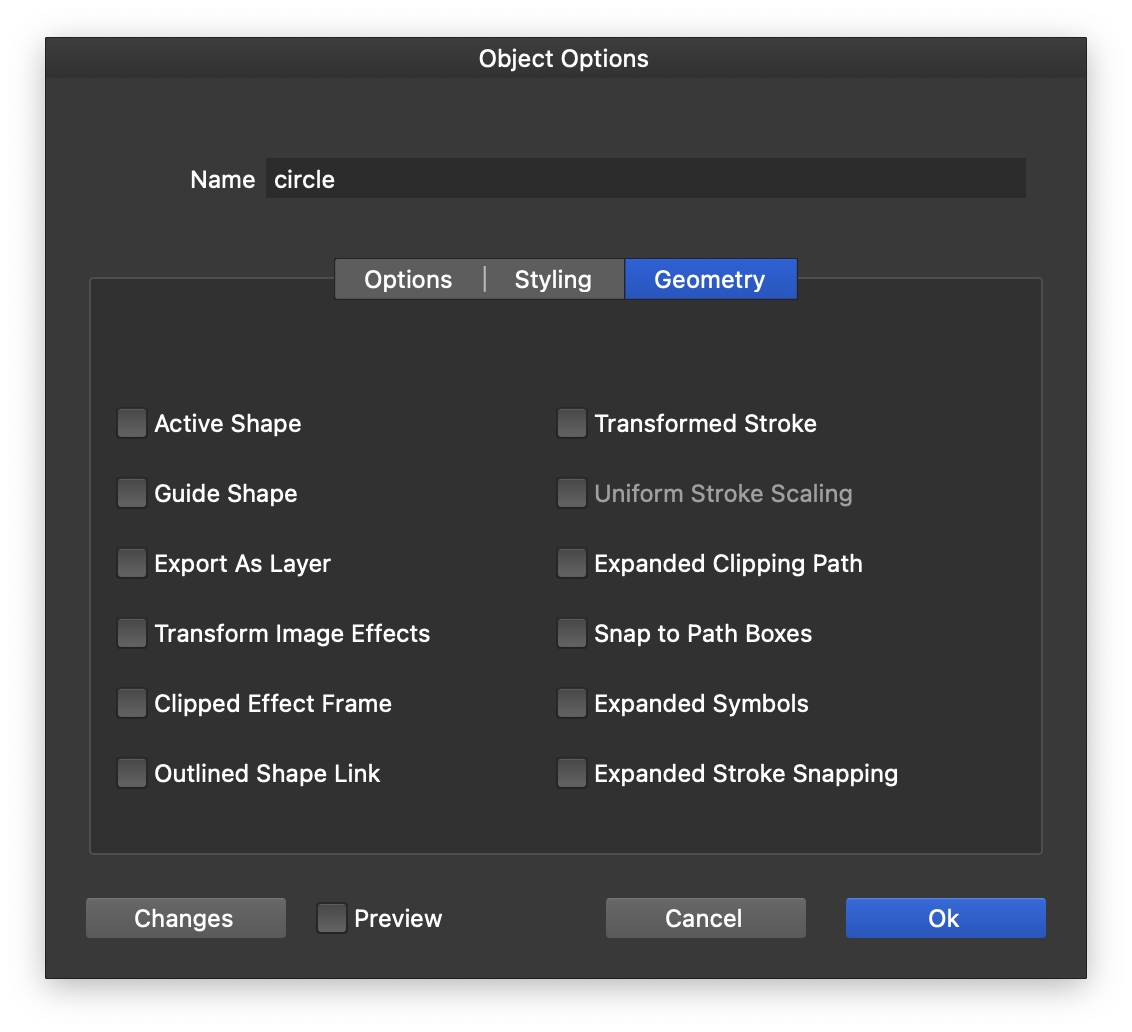Toggle the Guide Shape checkbox
The height and width of the screenshot is (1032, 1132).
132,494
